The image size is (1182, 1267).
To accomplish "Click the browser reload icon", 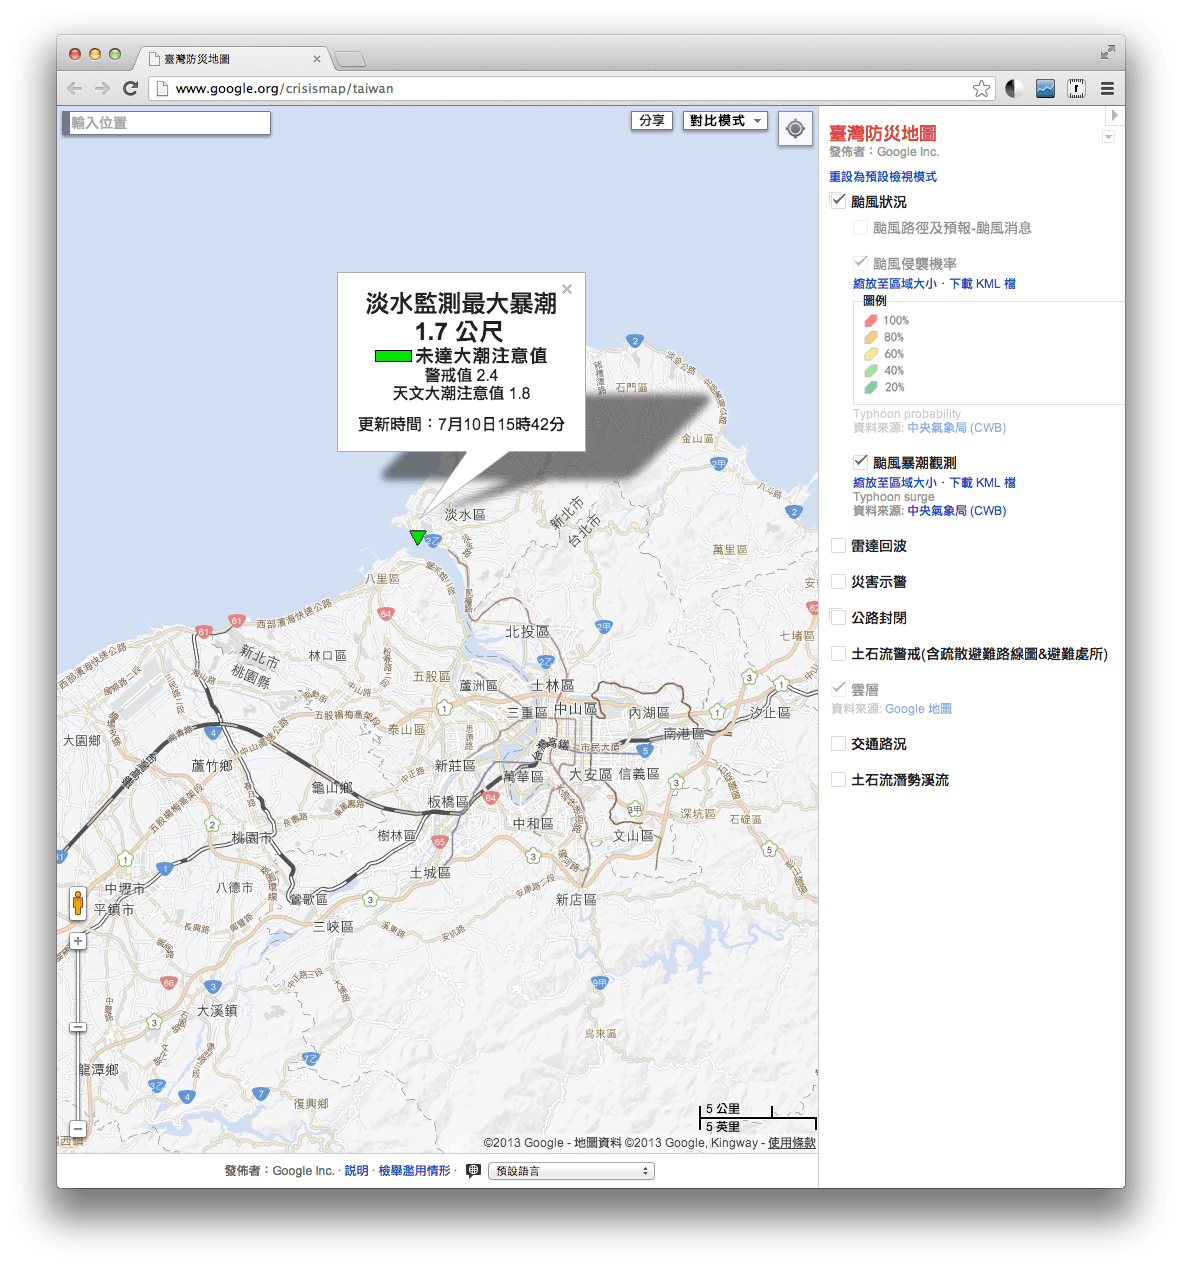I will pyautogui.click(x=131, y=88).
